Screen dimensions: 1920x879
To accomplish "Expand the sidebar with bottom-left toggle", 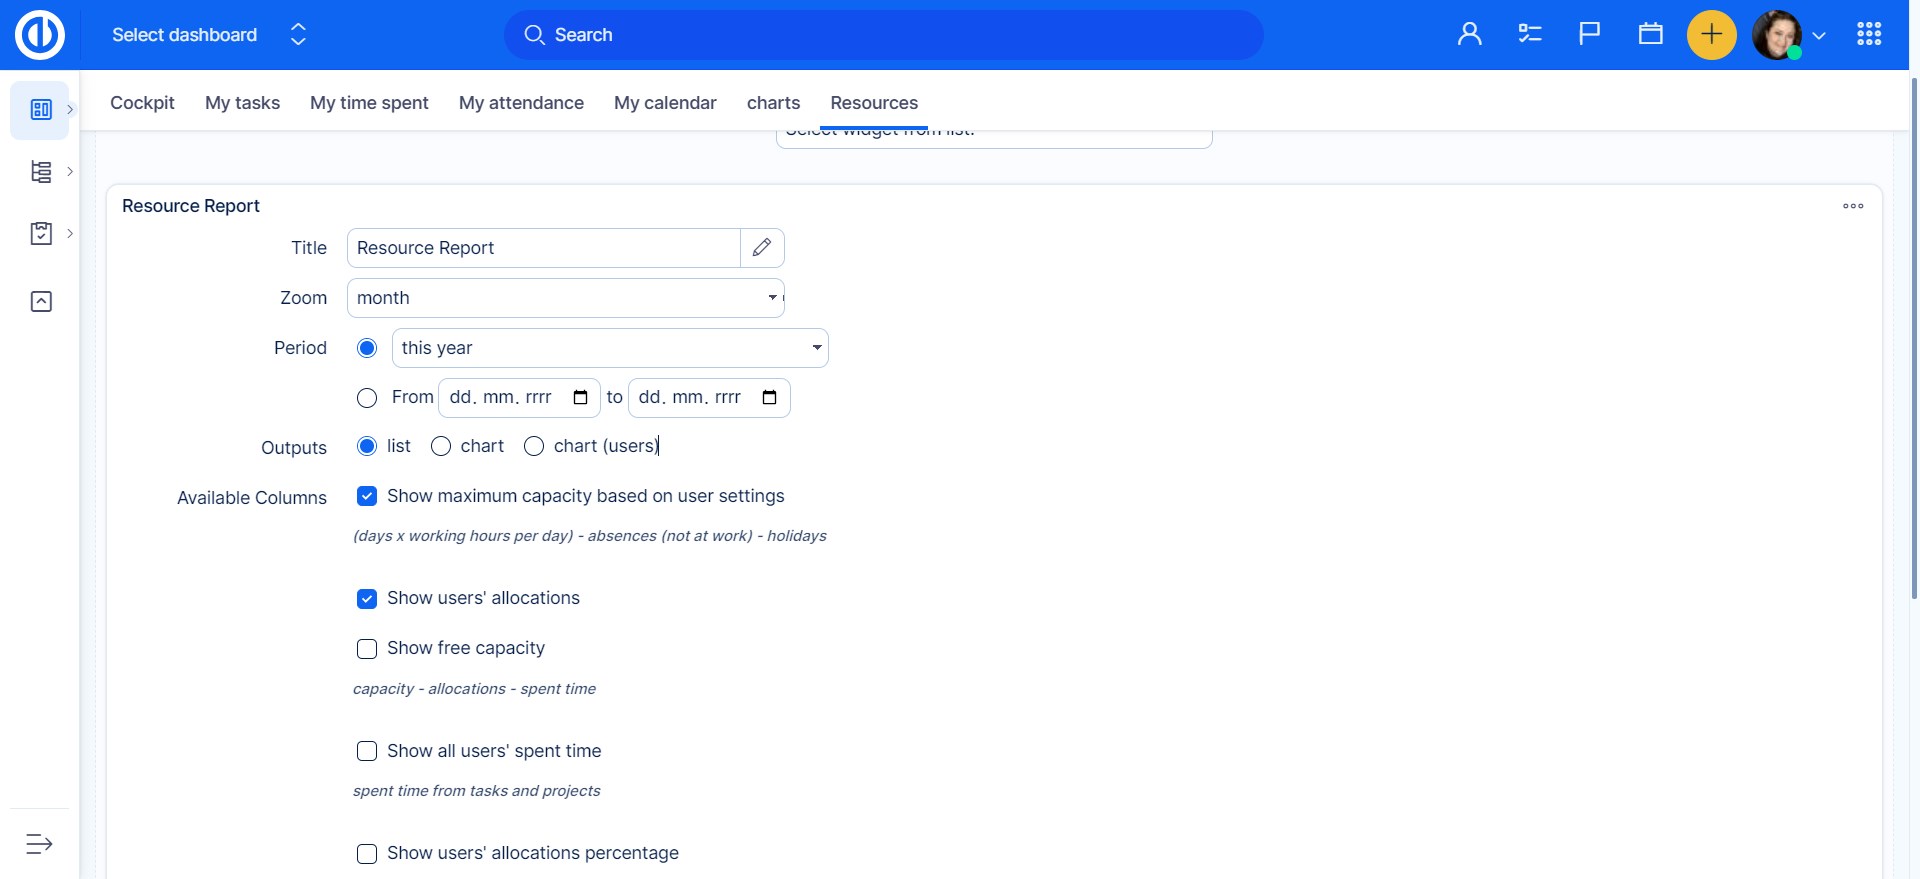I will point(39,844).
